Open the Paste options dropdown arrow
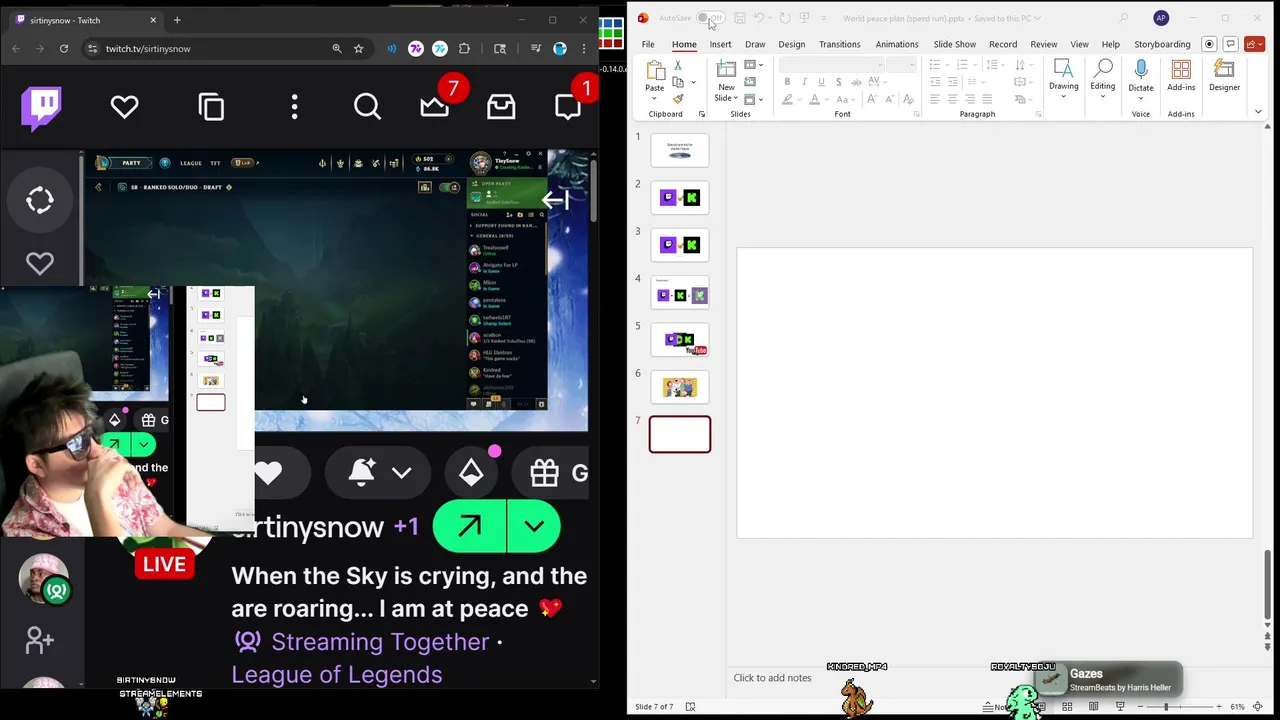 [655, 99]
